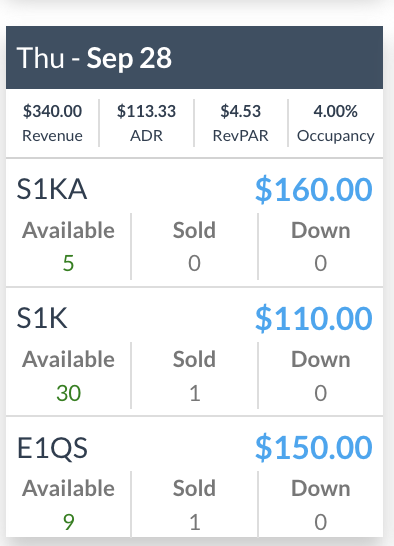The width and height of the screenshot is (394, 546).
Task: Click the Thu - Sep 28 date header
Action: (94, 58)
